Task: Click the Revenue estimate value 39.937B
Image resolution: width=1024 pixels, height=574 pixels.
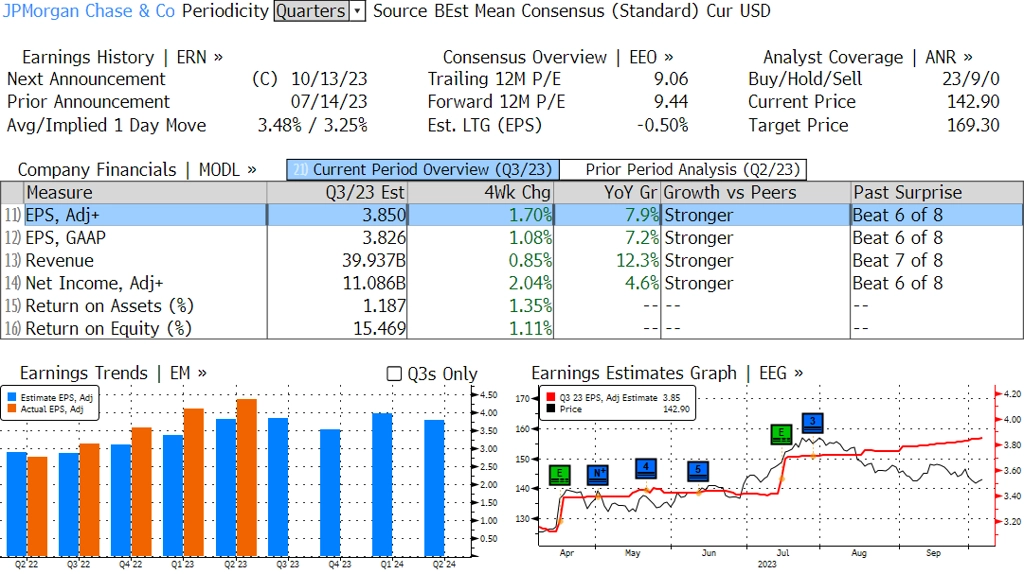Action: pyautogui.click(x=374, y=261)
